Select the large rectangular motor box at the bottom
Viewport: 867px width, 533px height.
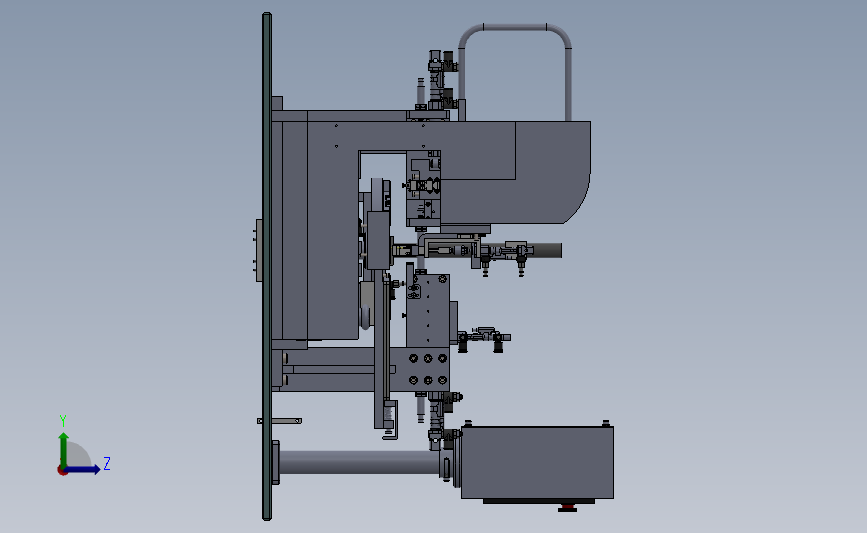(537, 462)
